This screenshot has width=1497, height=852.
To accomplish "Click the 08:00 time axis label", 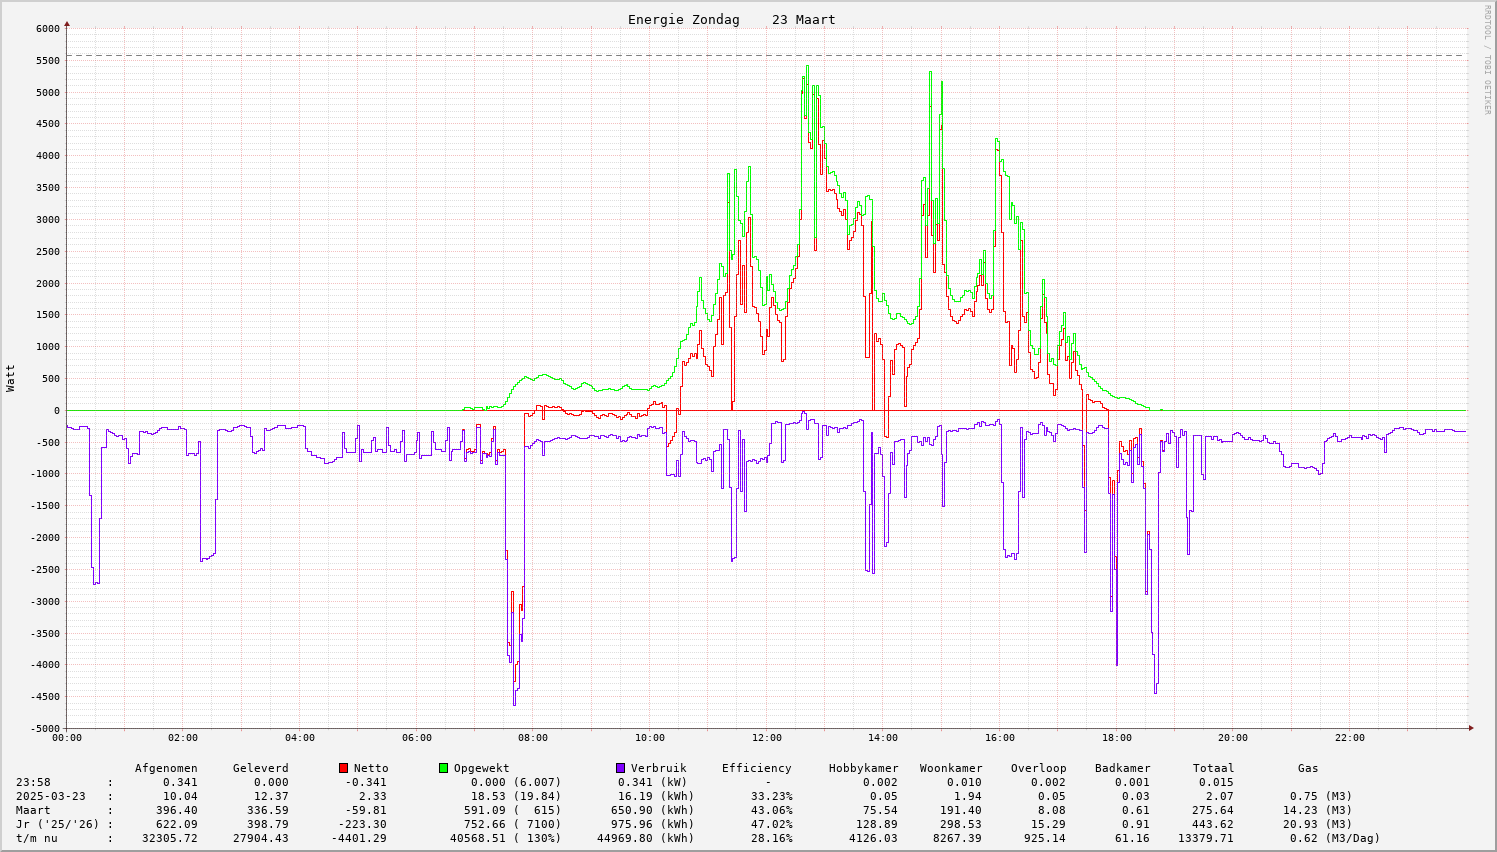I will click(533, 738).
